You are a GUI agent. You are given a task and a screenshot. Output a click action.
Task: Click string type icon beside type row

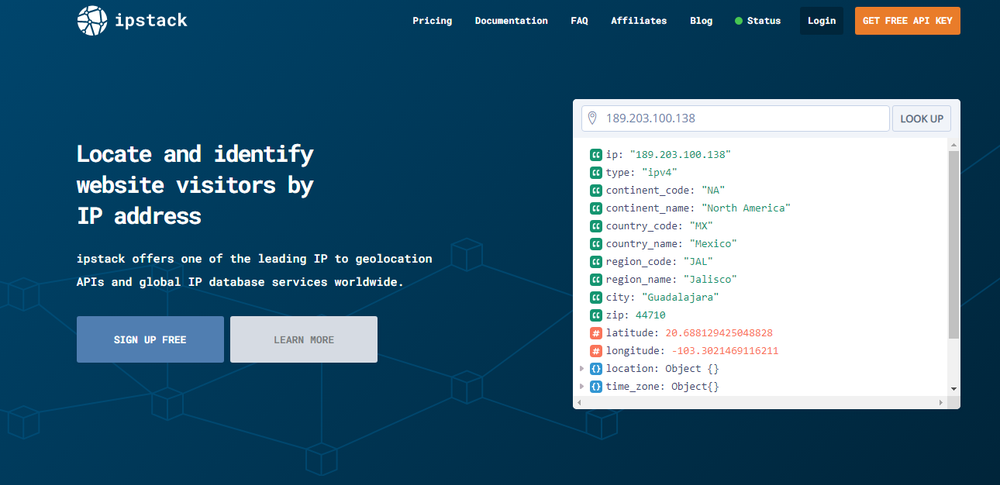pyautogui.click(x=596, y=172)
